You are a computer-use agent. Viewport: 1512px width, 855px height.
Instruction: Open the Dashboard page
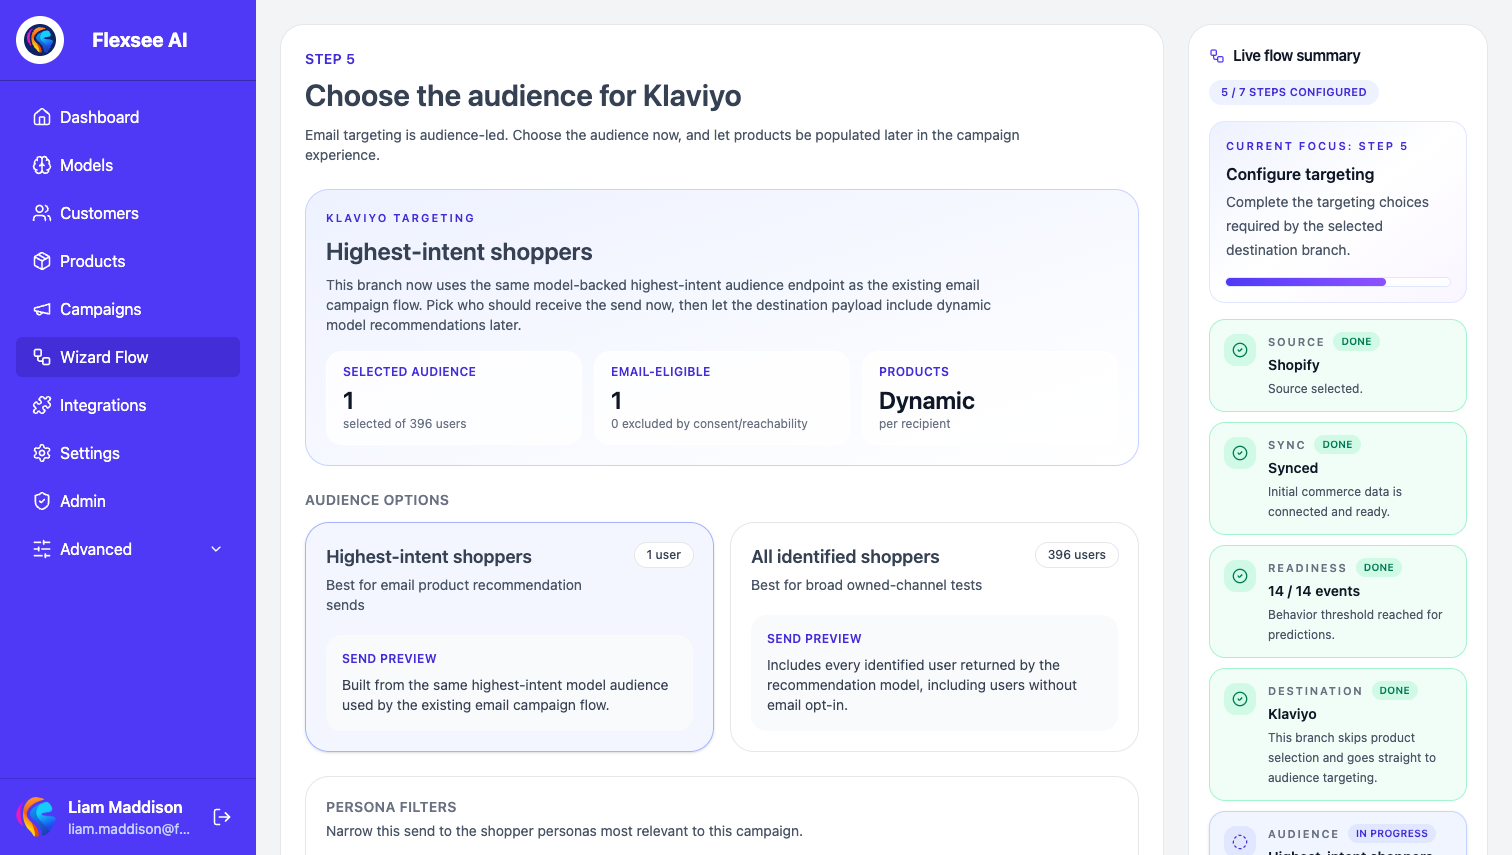(128, 117)
